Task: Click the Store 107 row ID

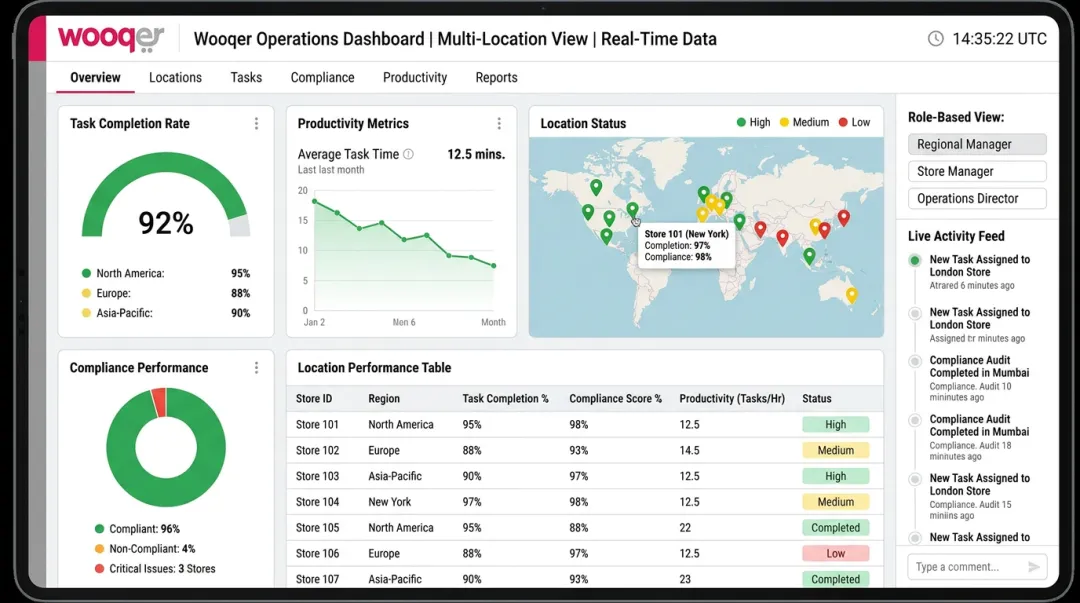Action: coord(318,579)
